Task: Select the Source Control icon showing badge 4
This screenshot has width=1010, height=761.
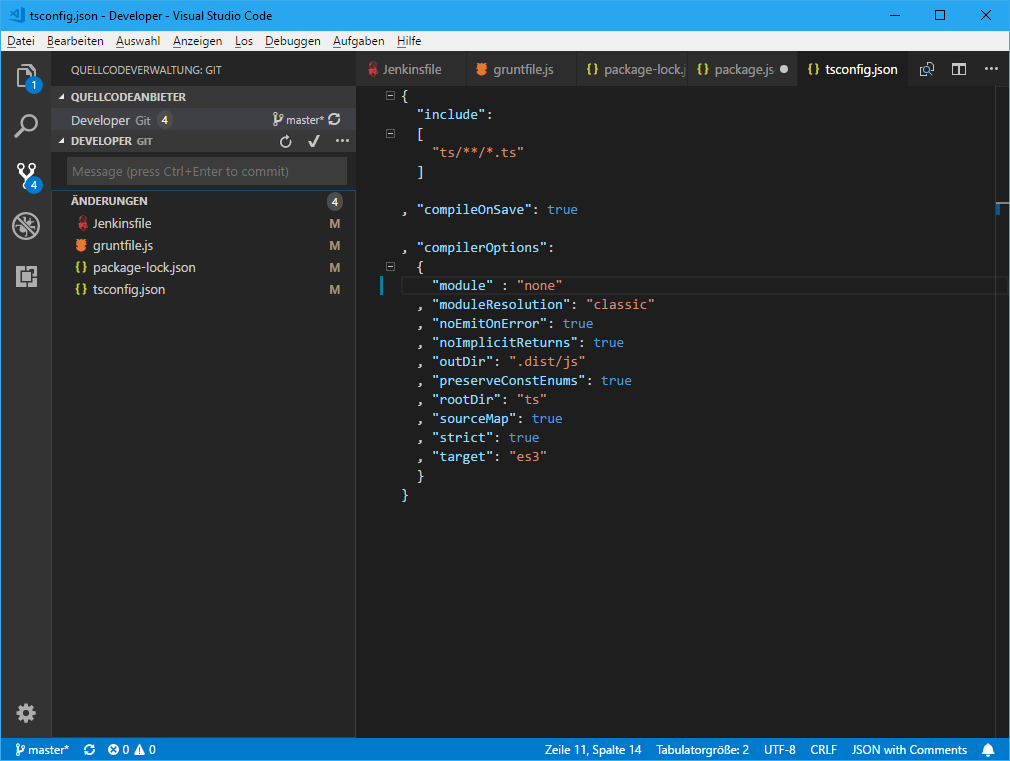Action: pos(26,176)
